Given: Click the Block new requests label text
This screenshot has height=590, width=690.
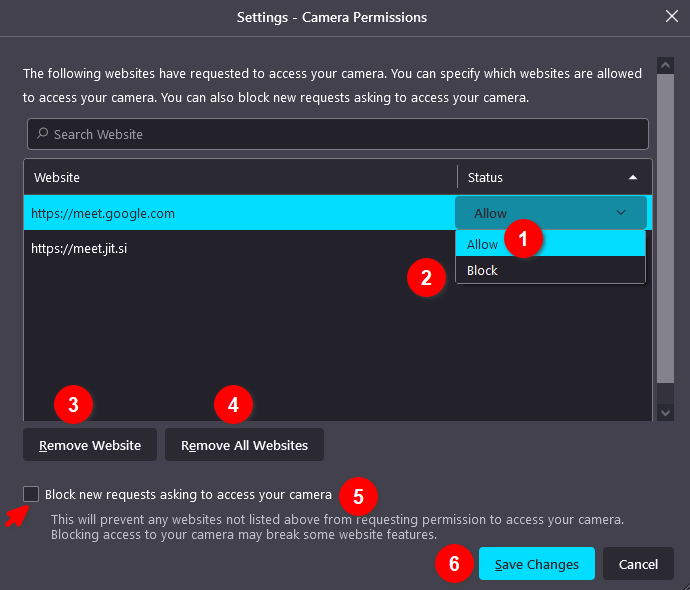Looking at the screenshot, I should click(188, 495).
